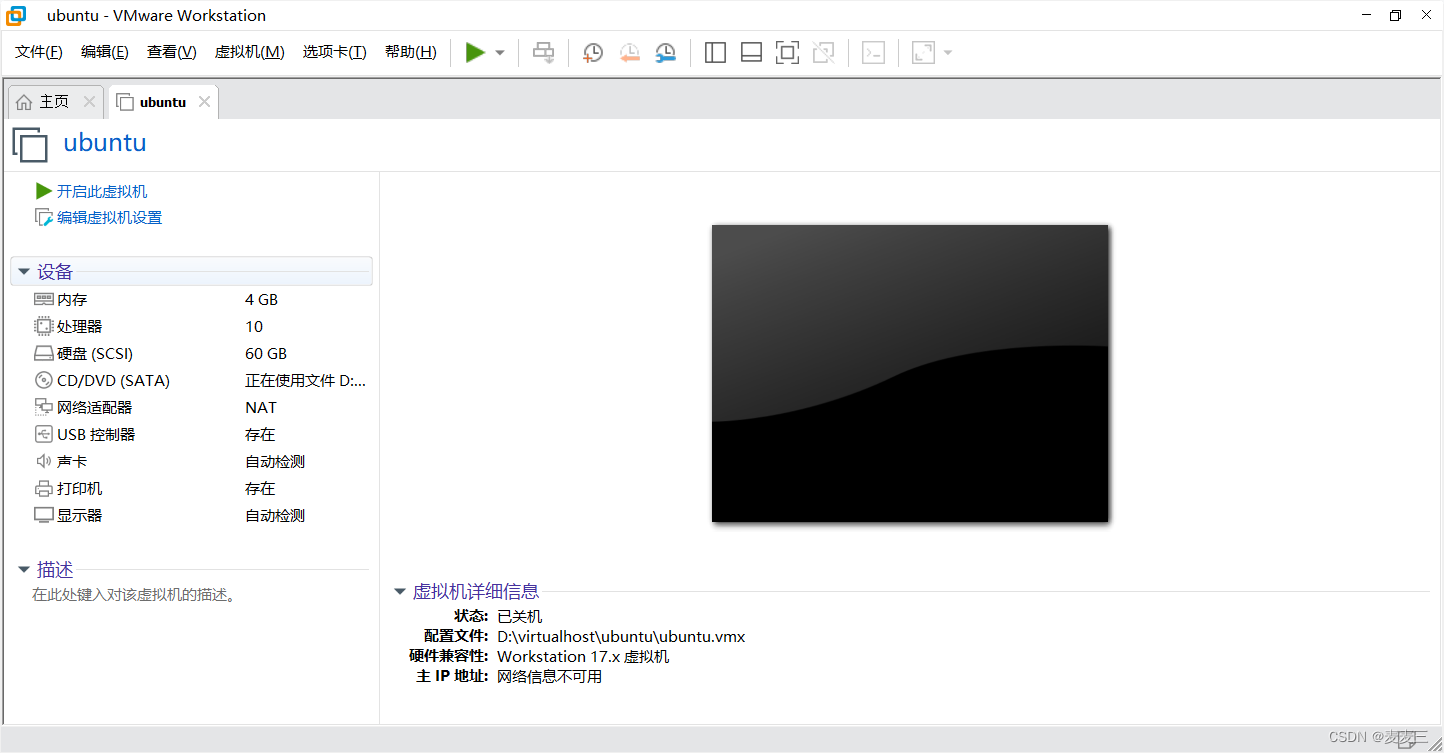The width and height of the screenshot is (1444, 753).
Task: Click Send Ctrl+Alt+Del toolbar icon
Action: (543, 52)
